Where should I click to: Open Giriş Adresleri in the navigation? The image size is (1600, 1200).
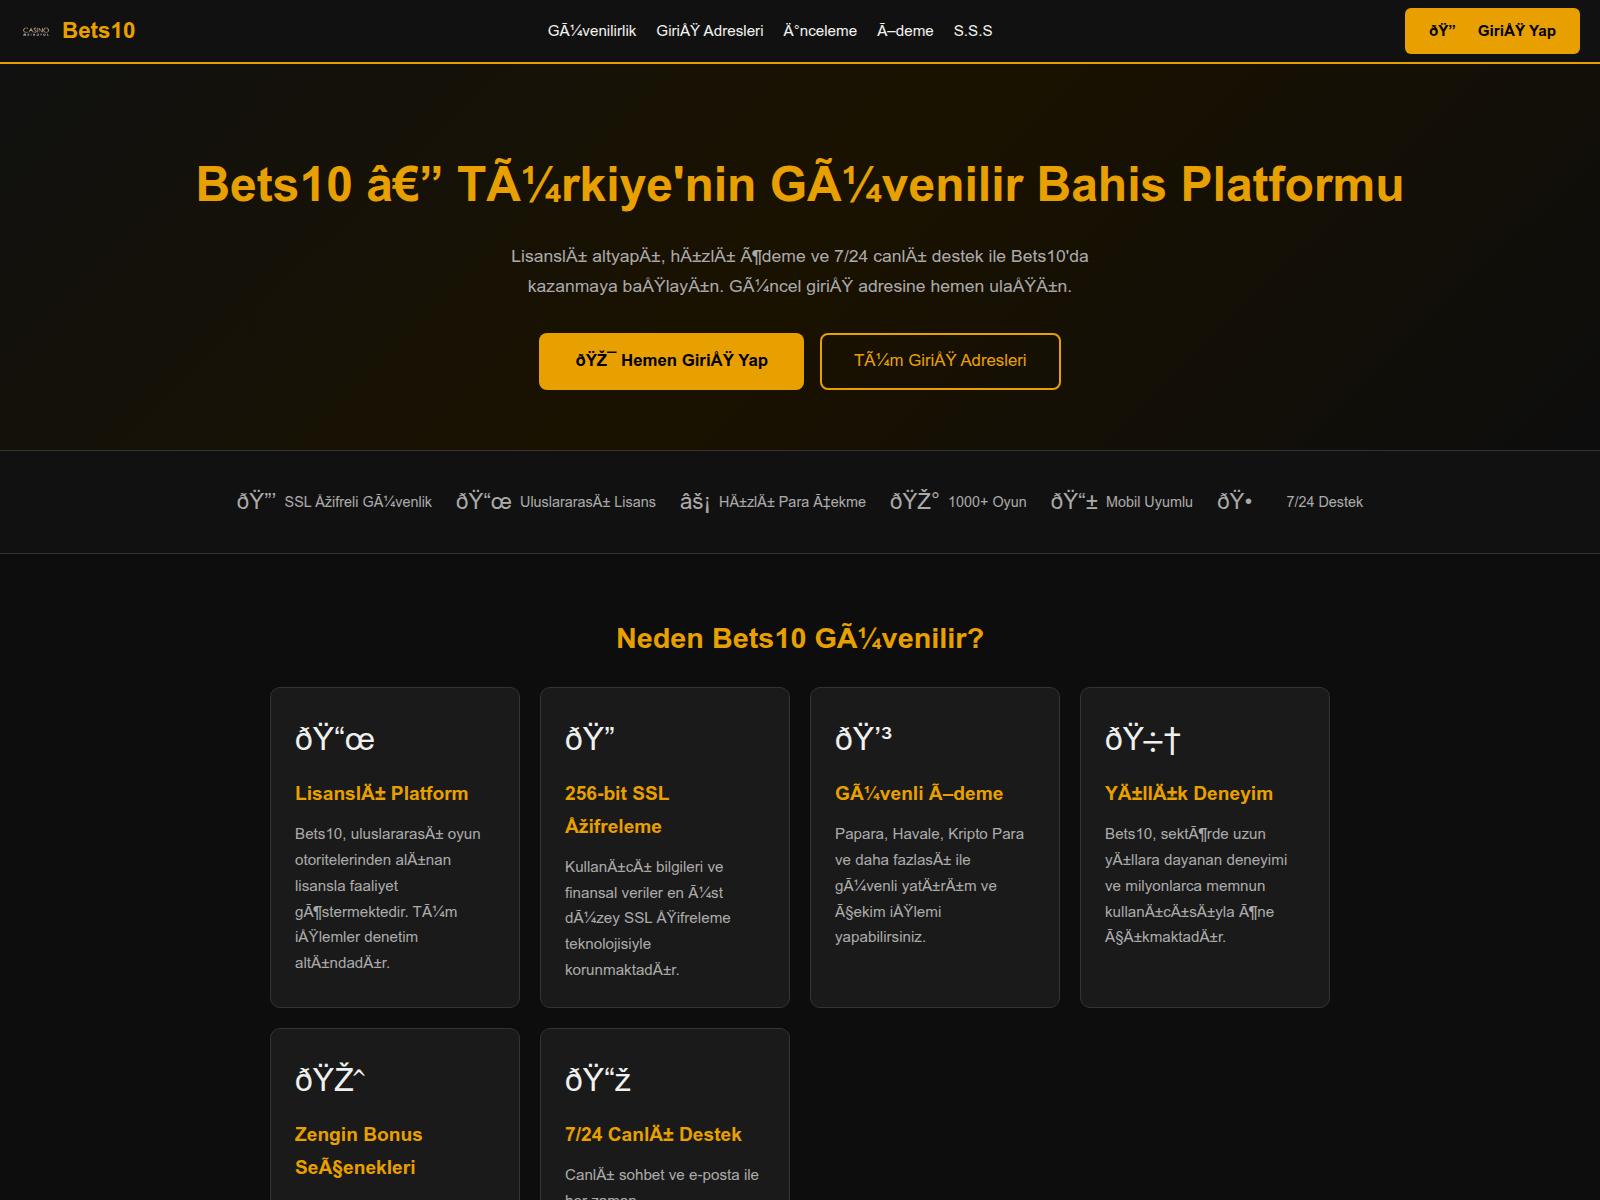tap(710, 31)
